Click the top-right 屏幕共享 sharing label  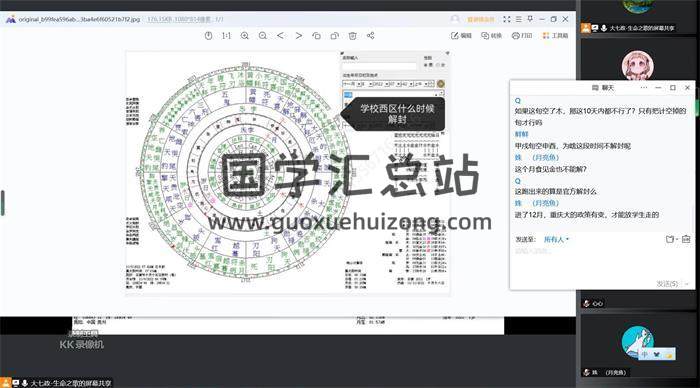629,28
